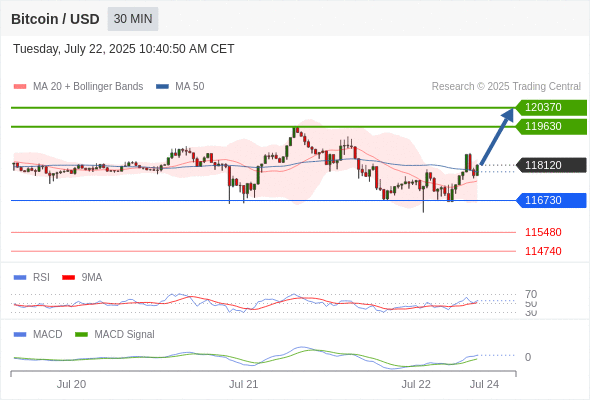Click the 'Jul 24' time axis label
The width and height of the screenshot is (590, 400).
(x=484, y=384)
